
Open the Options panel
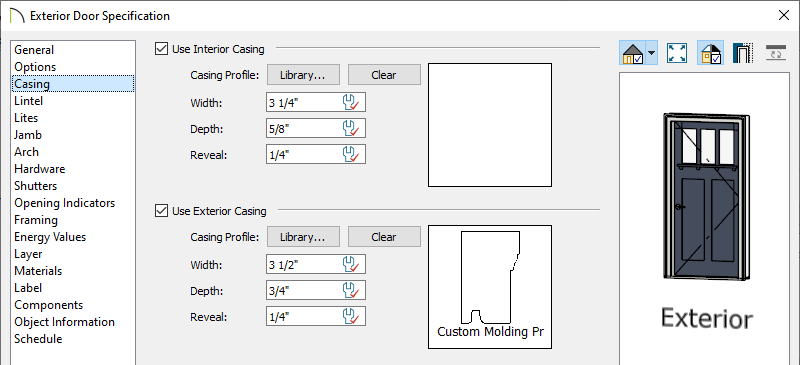click(x=35, y=67)
